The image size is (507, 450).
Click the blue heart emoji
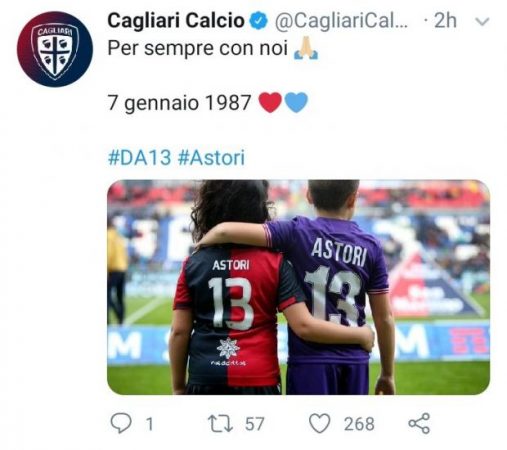[x=296, y=102]
